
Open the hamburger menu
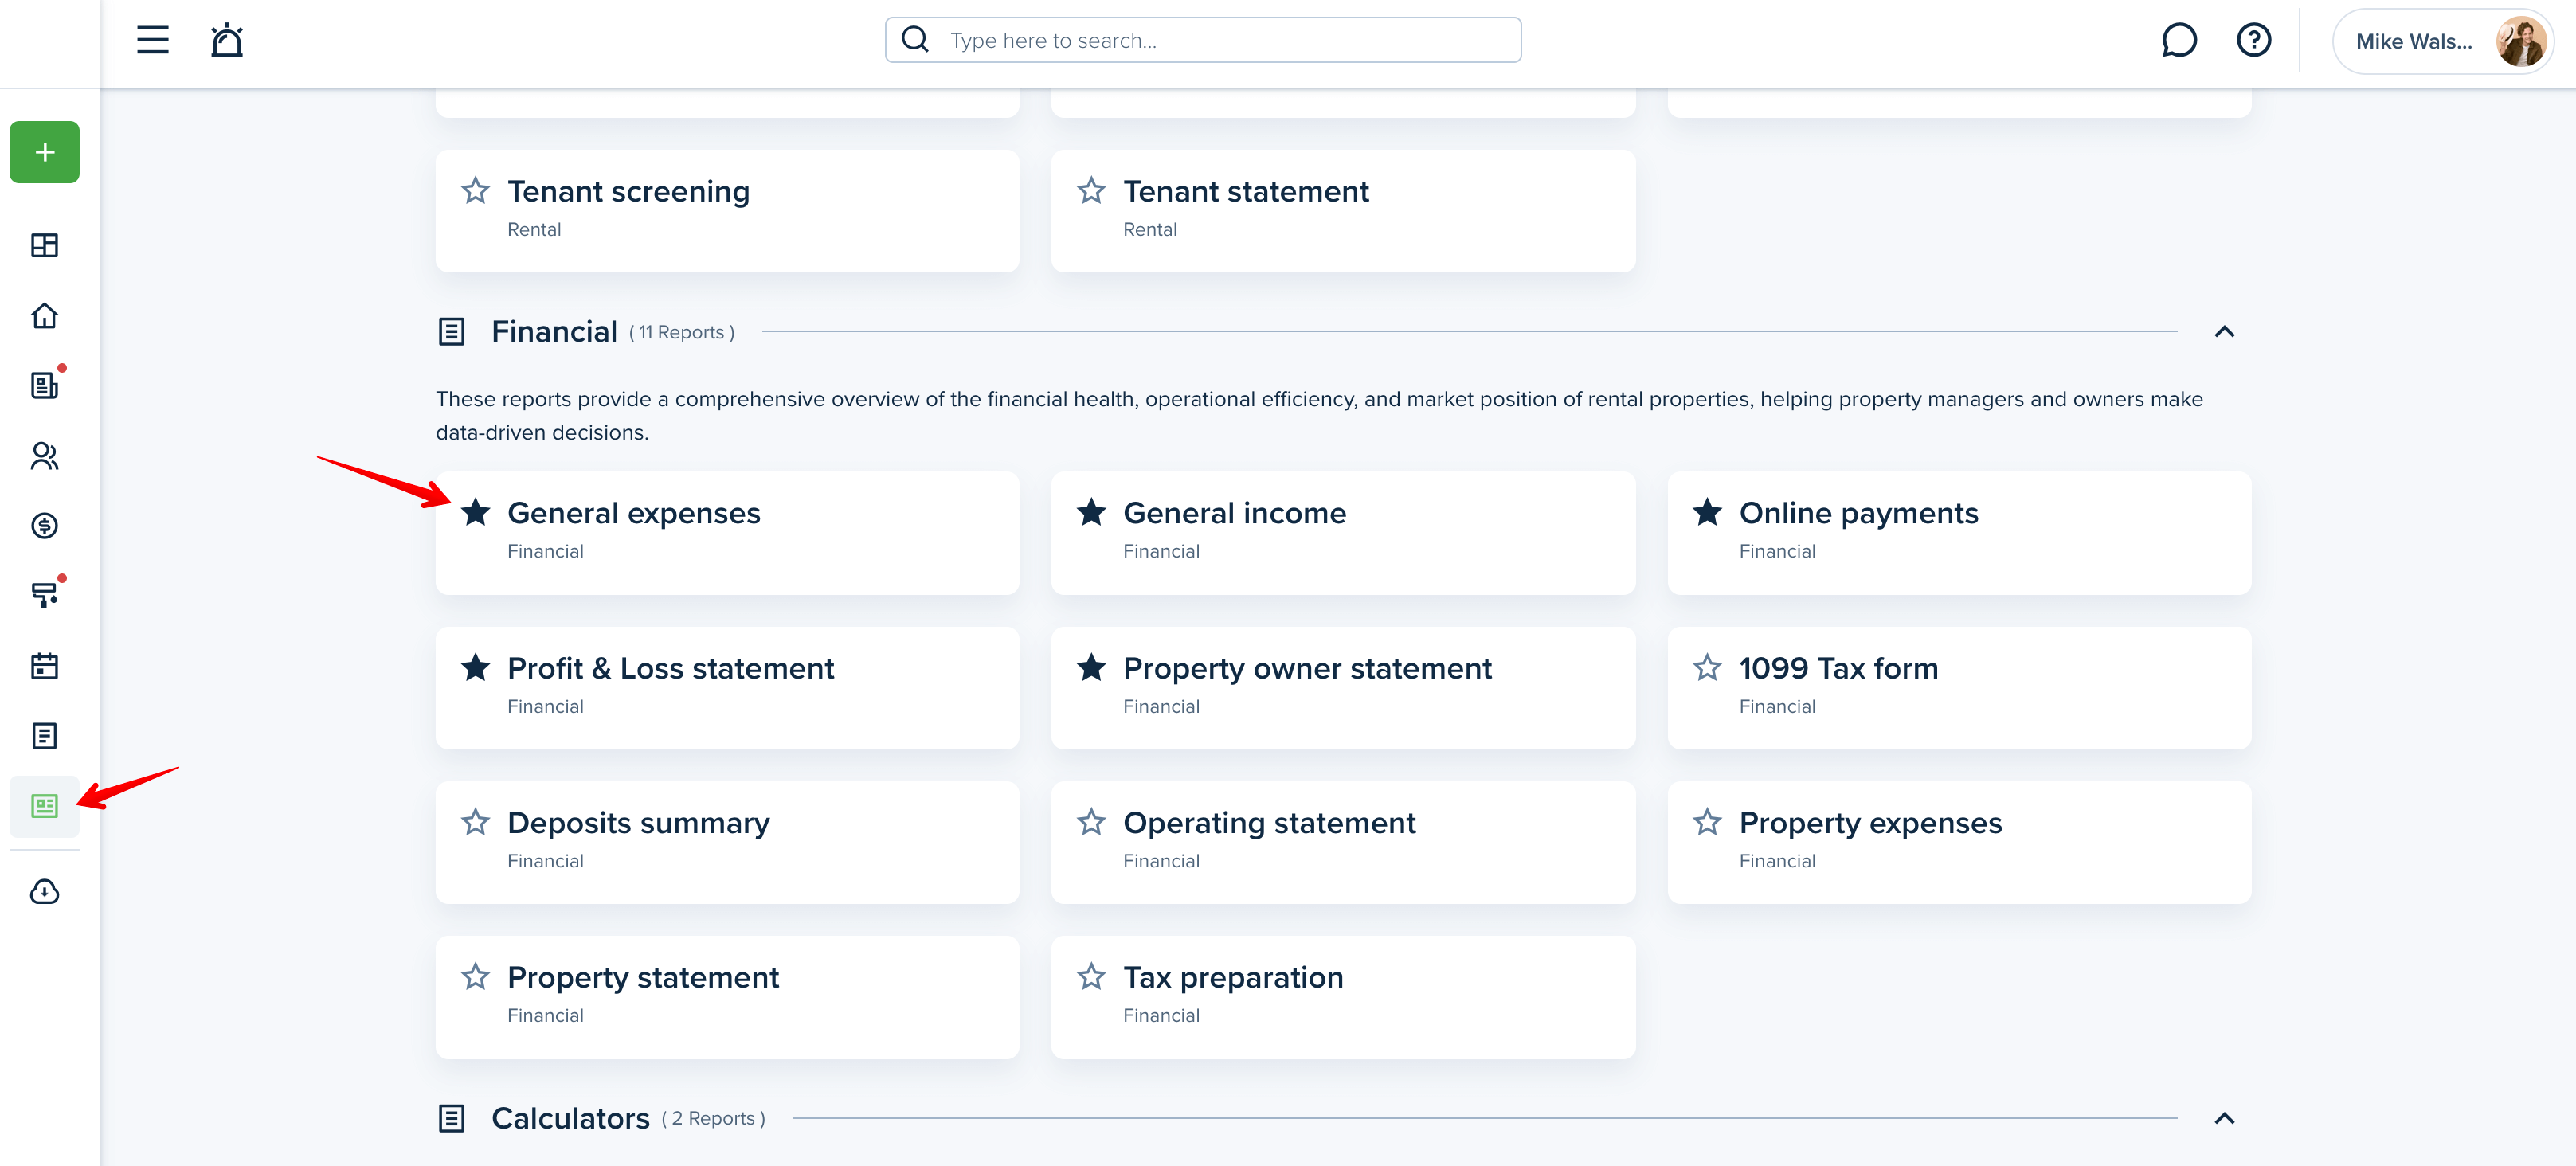pyautogui.click(x=153, y=40)
